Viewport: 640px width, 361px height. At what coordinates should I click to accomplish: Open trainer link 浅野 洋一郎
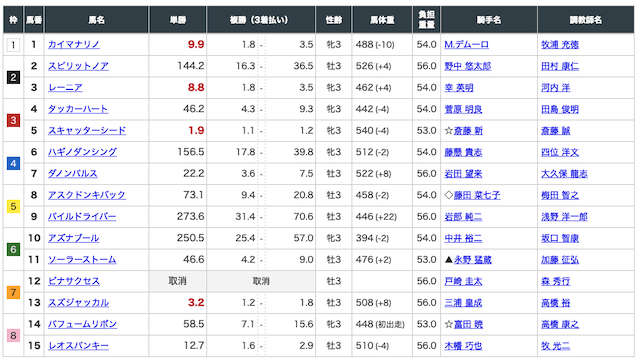coord(564,217)
